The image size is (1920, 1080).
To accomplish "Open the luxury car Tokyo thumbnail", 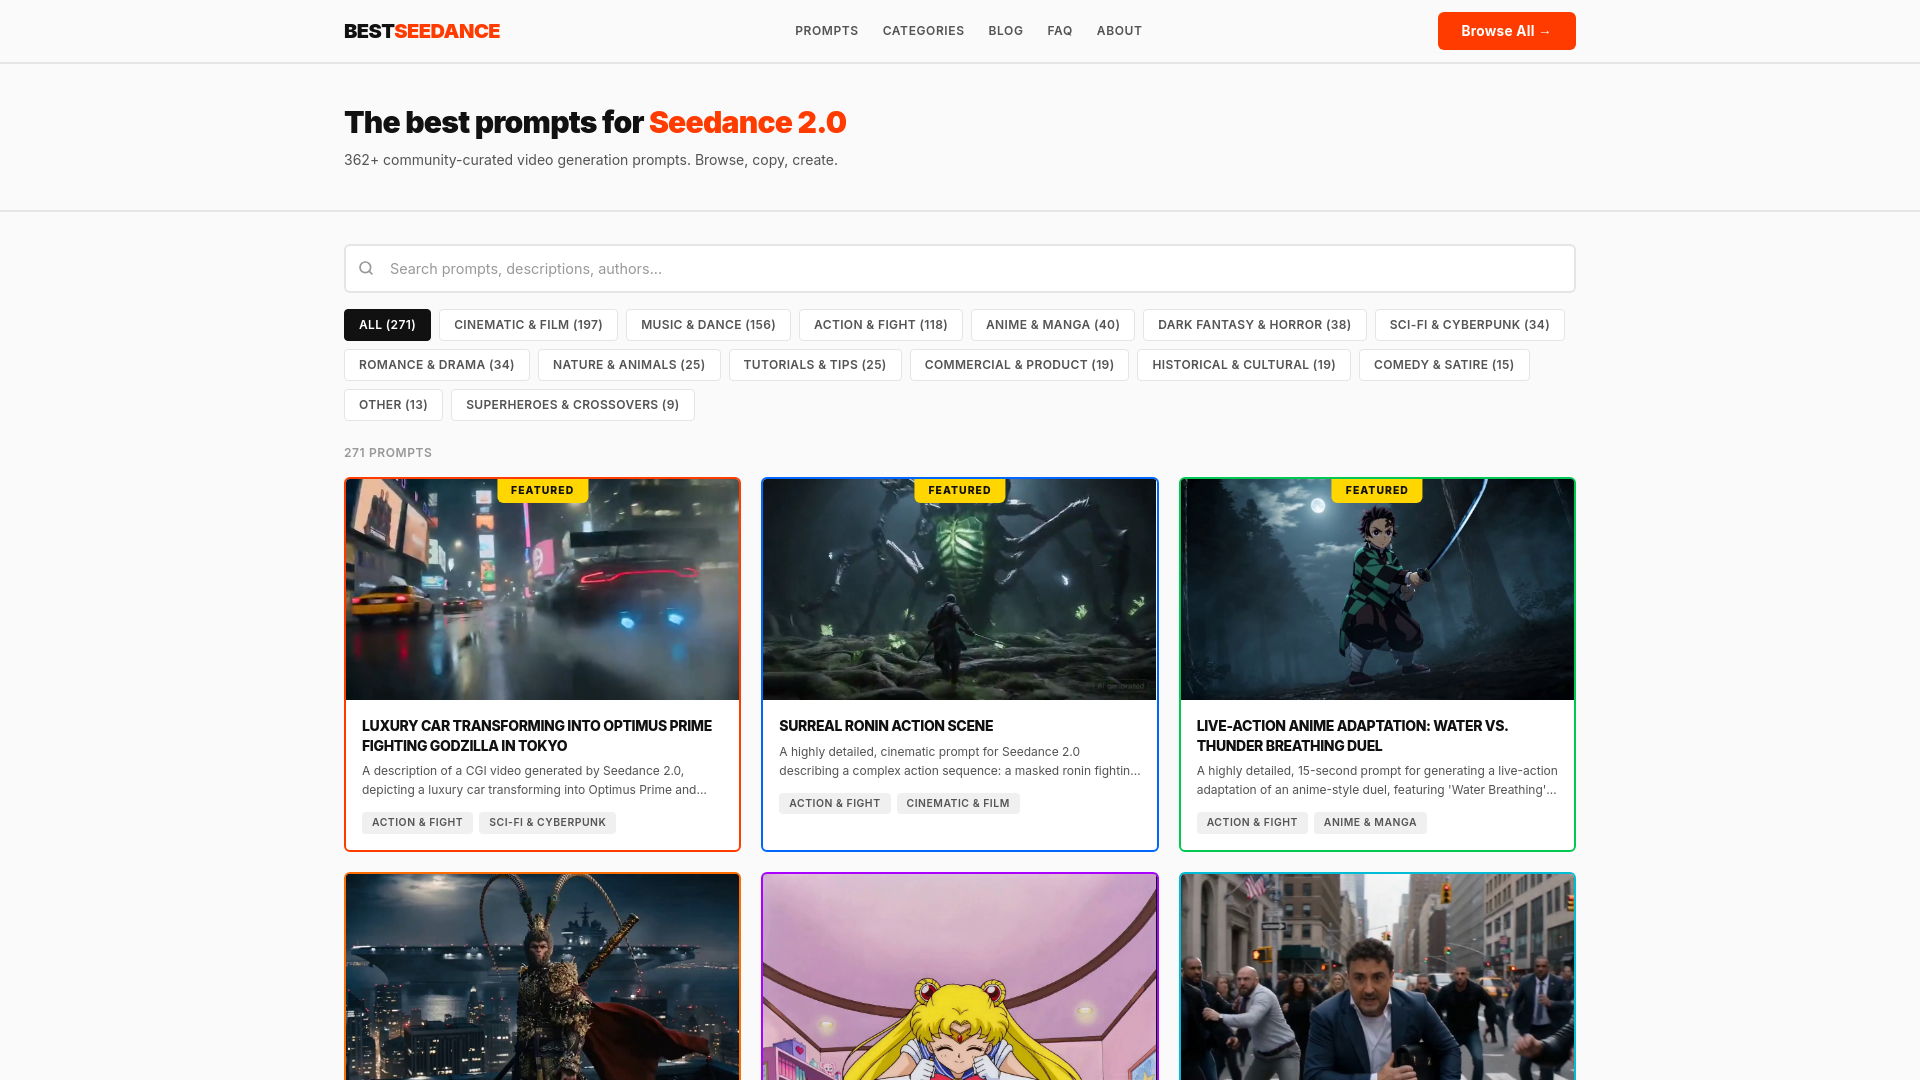I will click(x=542, y=590).
